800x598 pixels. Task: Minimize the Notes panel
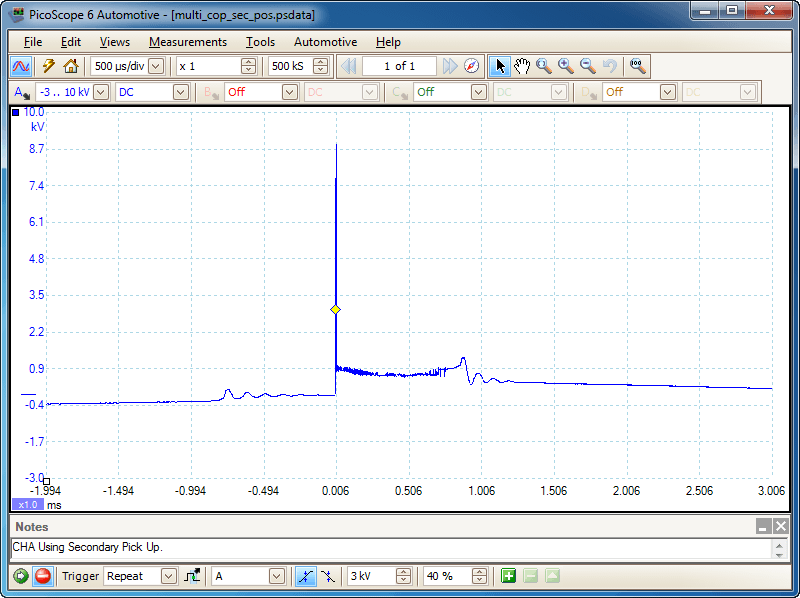(763, 527)
